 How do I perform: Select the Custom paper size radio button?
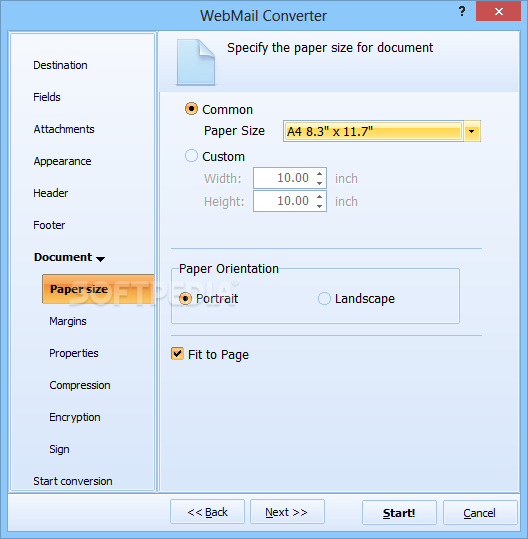tap(191, 156)
